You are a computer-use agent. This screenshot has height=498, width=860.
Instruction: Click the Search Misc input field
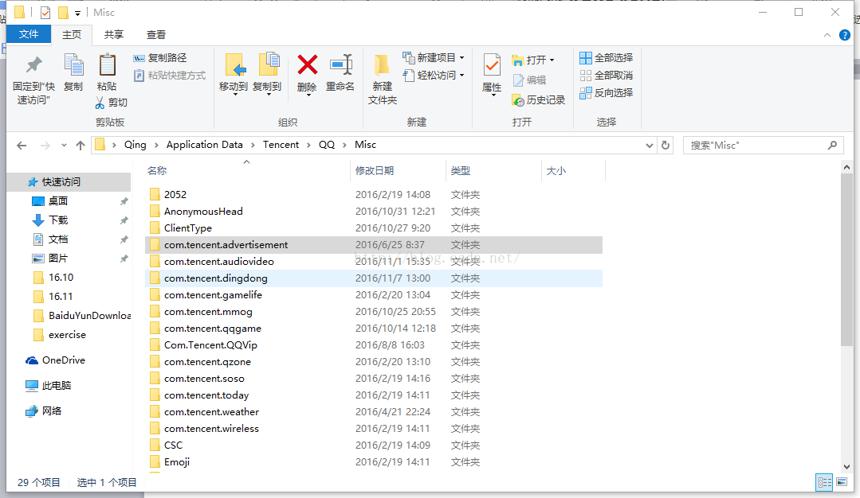tap(757, 145)
